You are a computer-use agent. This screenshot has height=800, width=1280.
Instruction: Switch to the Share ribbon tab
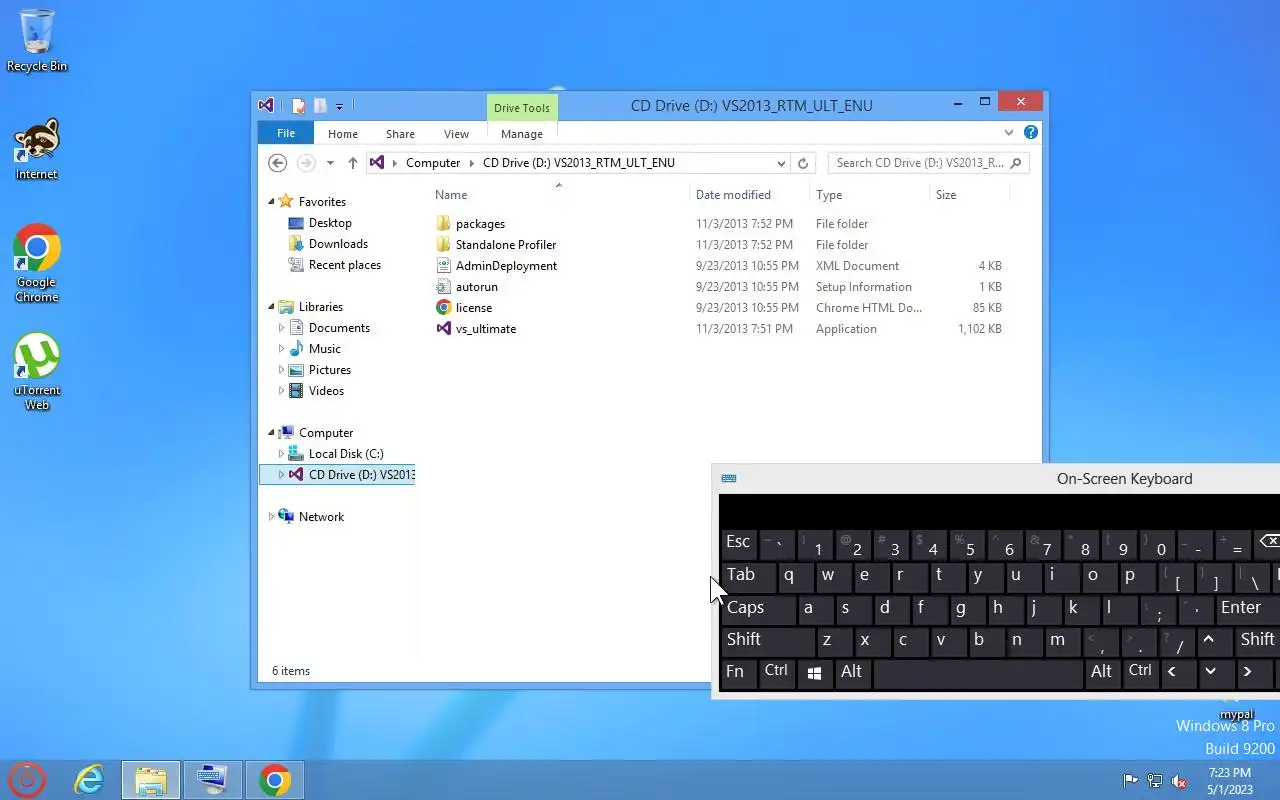(400, 134)
